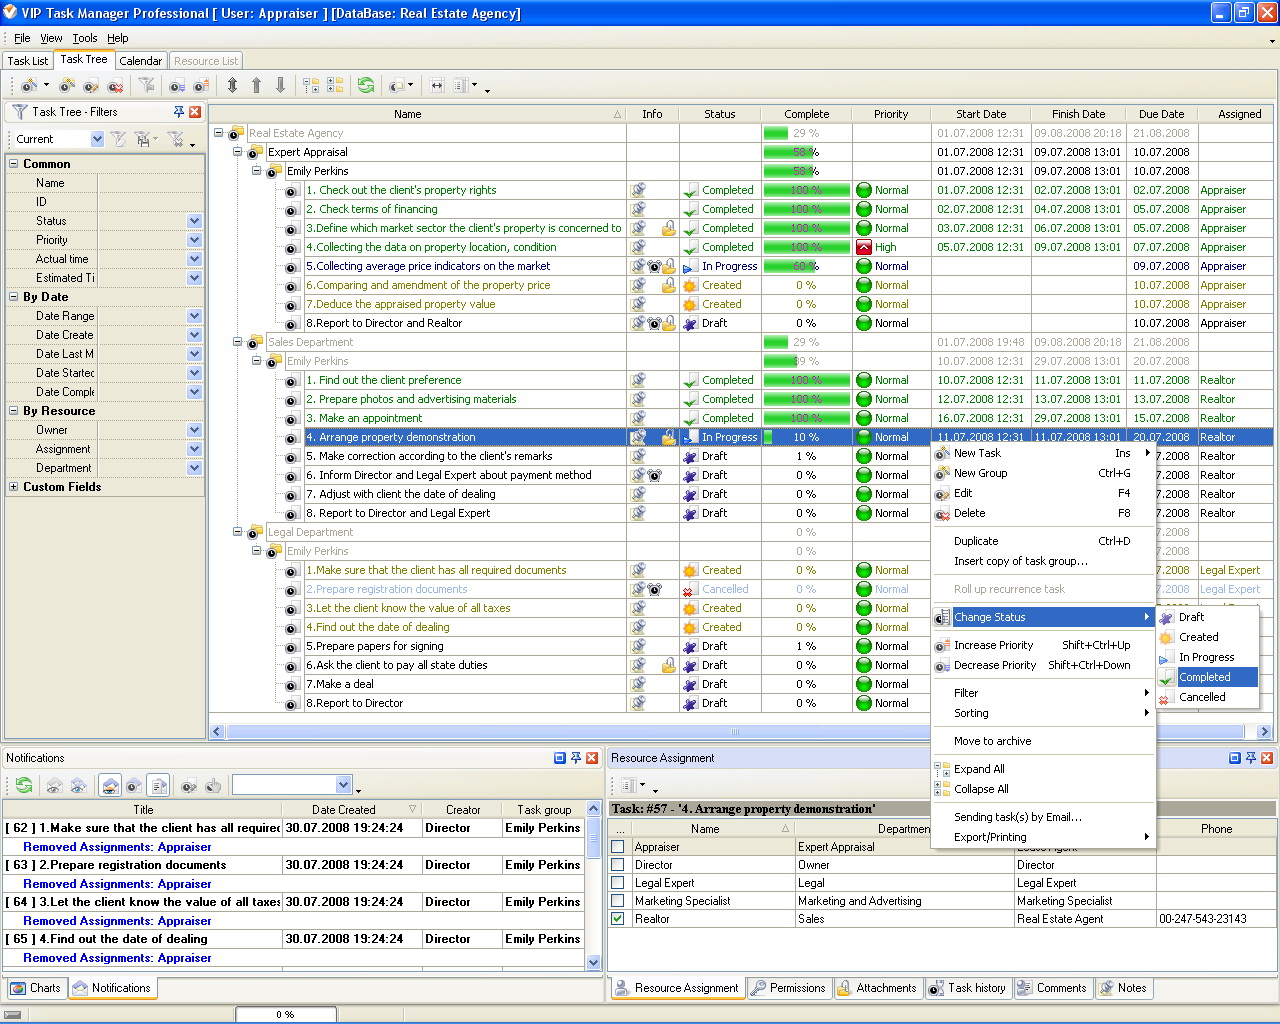Screen dimensions: 1280x1024
Task: Pin the Task Tree - Filters panel
Action: click(x=178, y=112)
